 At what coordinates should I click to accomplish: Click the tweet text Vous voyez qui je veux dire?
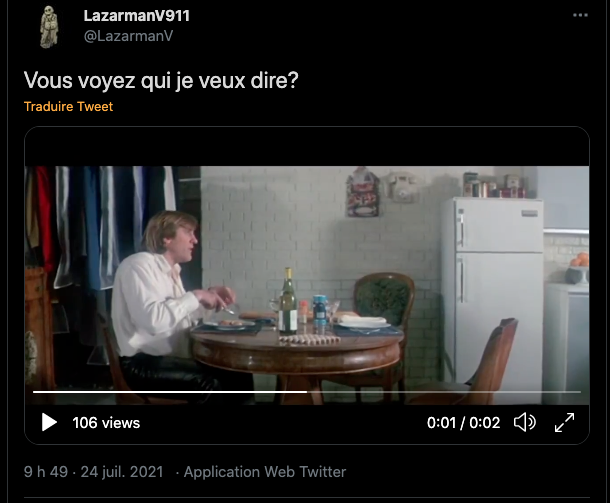pyautogui.click(x=161, y=81)
